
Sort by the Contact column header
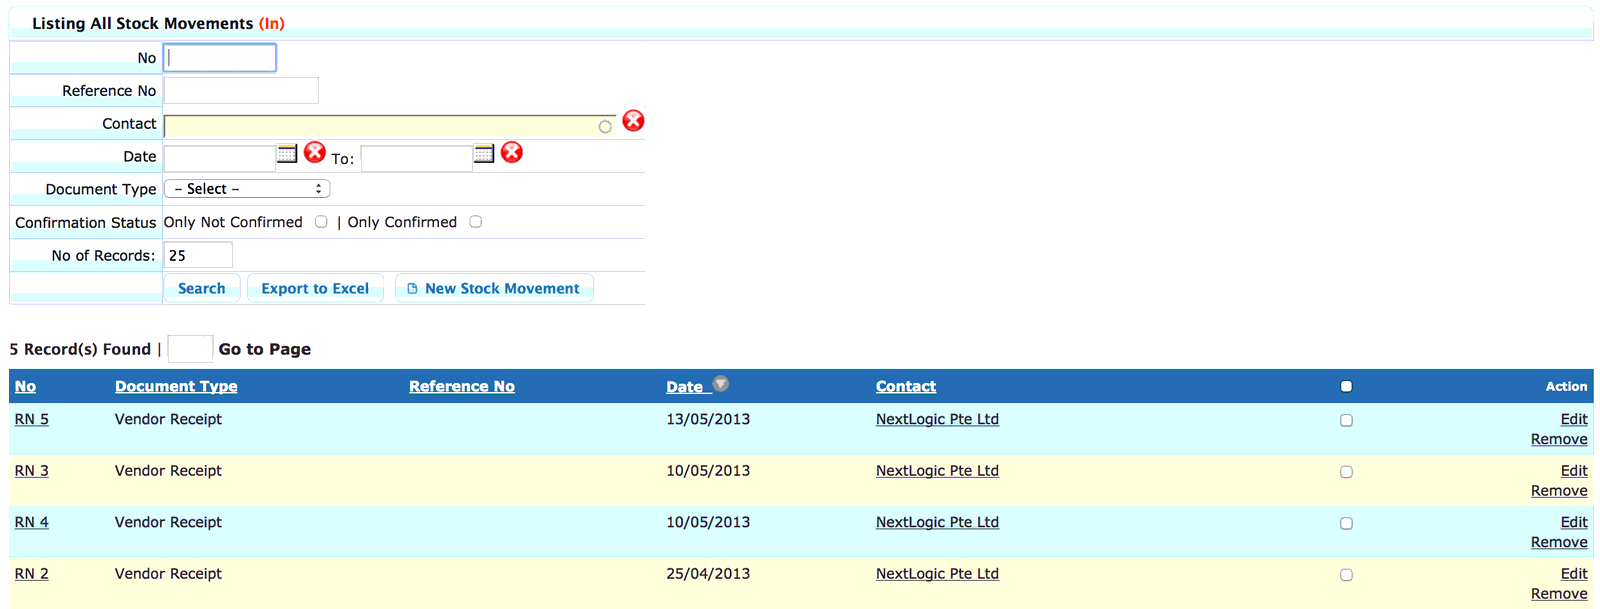point(906,387)
